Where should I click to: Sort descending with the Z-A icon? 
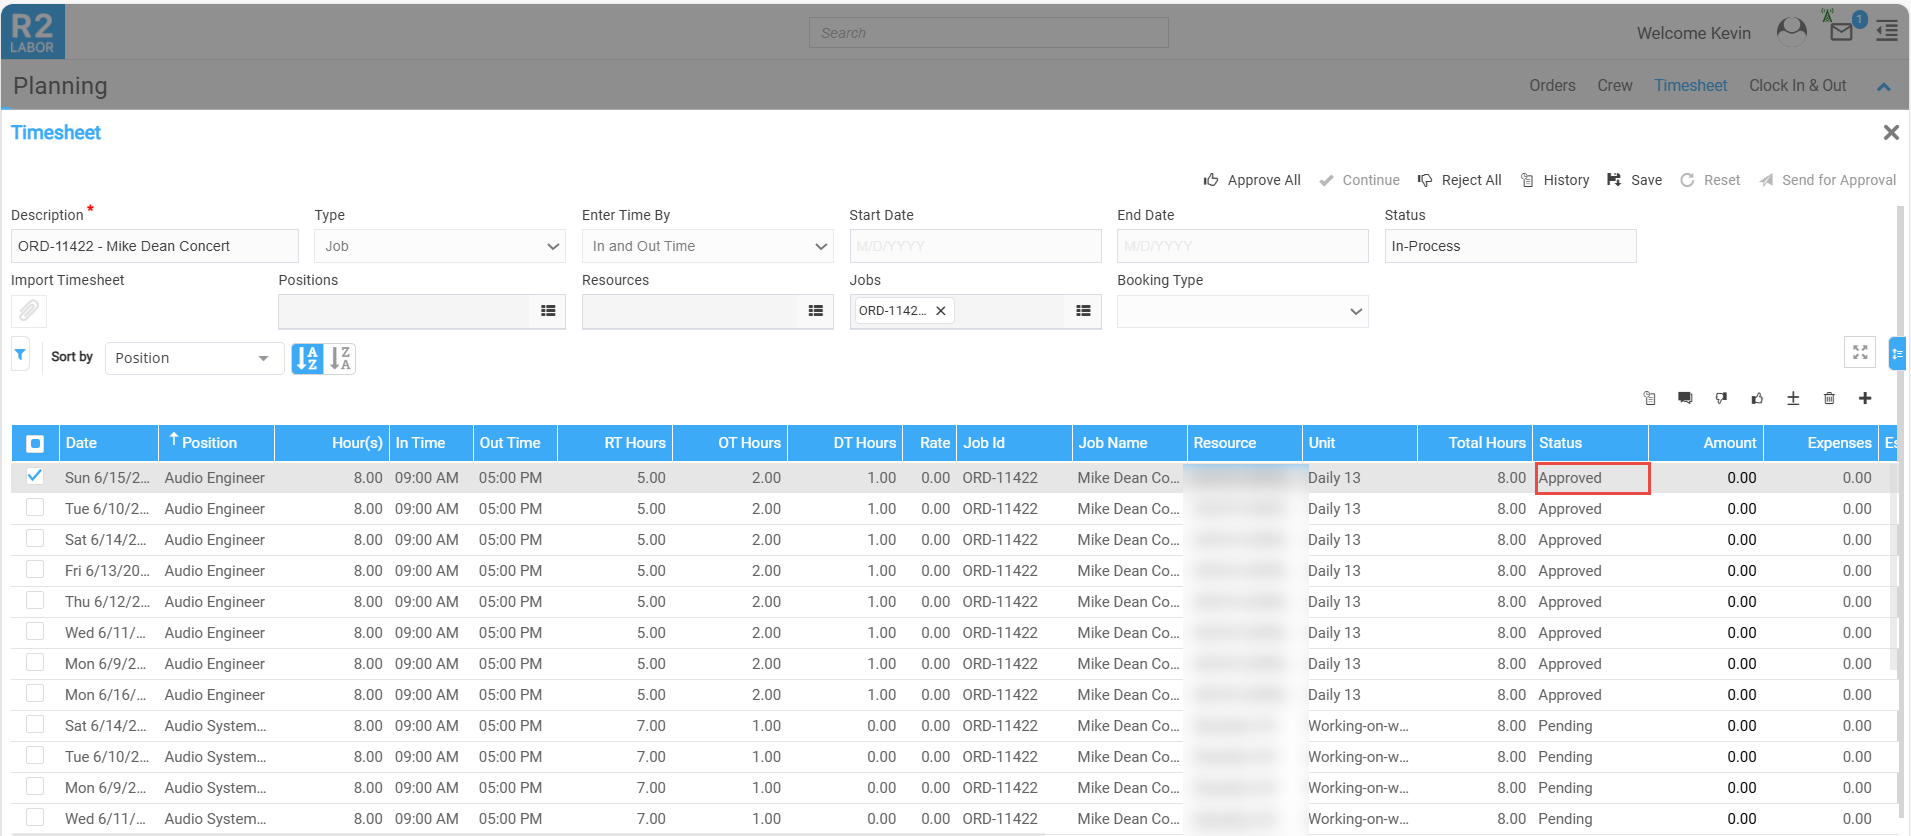(340, 358)
